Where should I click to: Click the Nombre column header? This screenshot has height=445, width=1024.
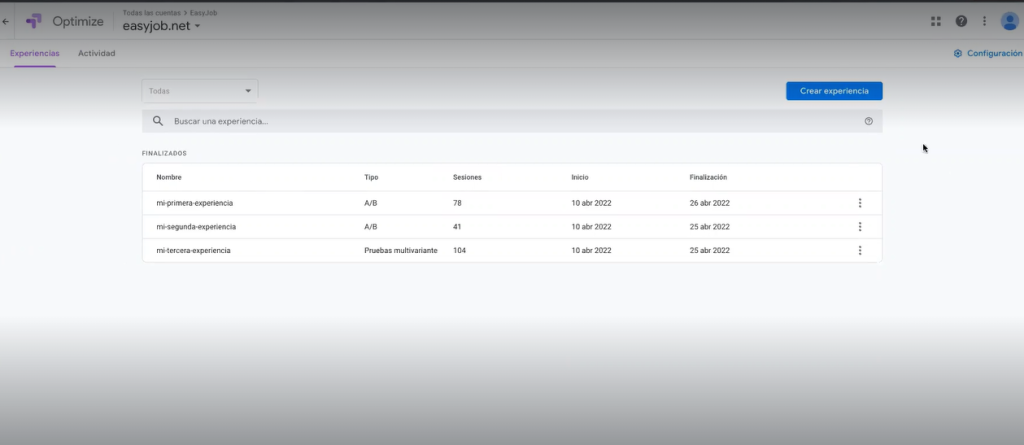[169, 177]
